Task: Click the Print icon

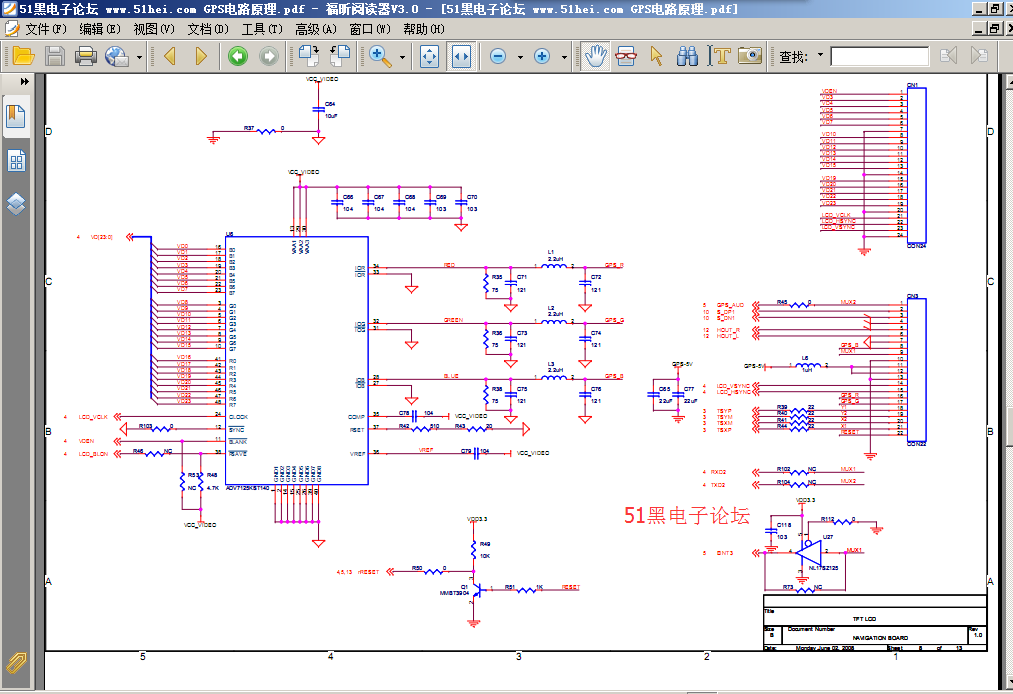Action: [x=85, y=56]
